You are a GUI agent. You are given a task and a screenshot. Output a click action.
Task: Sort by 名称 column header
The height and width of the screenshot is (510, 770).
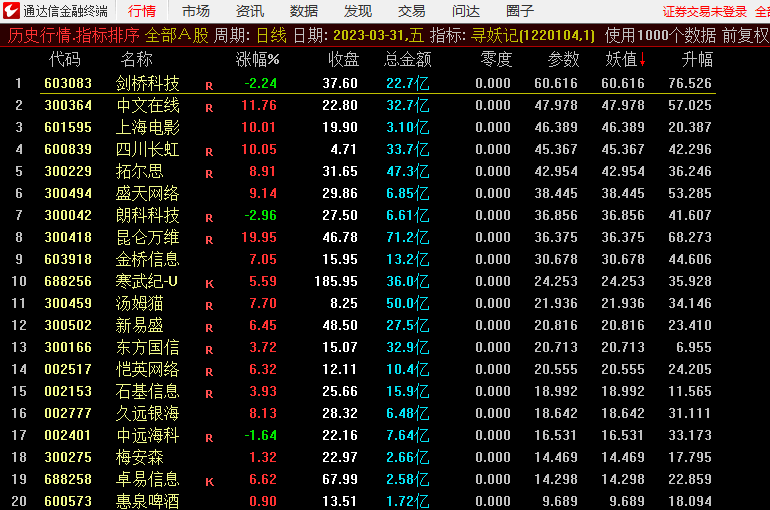(137, 59)
